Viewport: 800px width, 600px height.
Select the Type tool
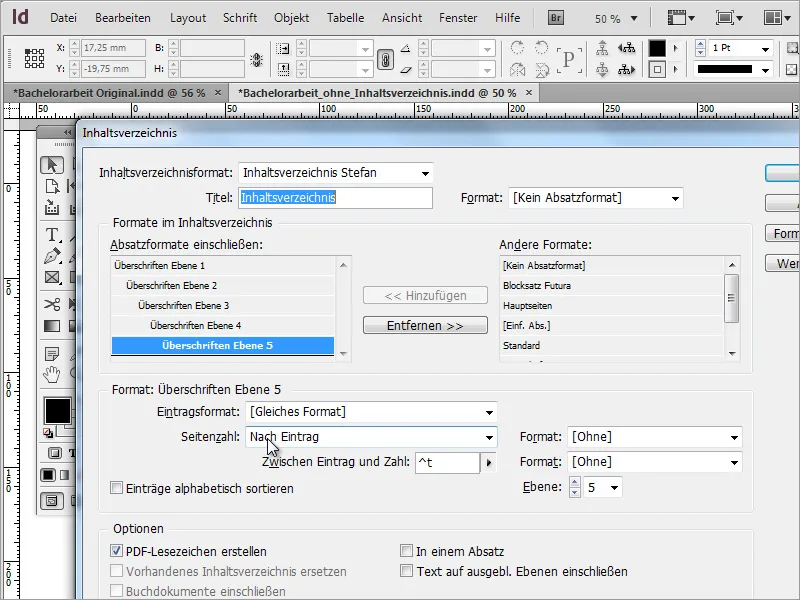click(53, 235)
